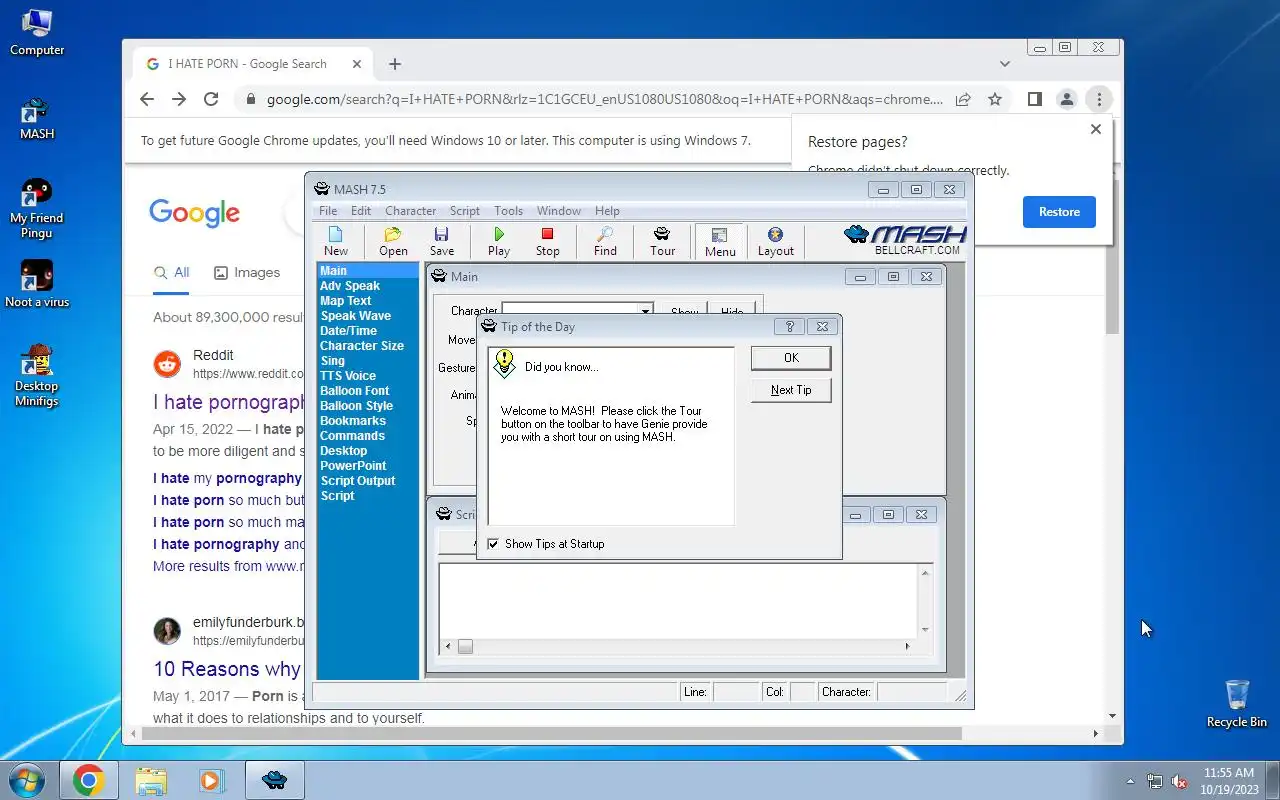Toggle Chrome side panel icon
Image resolution: width=1280 pixels, height=800 pixels.
1035,99
